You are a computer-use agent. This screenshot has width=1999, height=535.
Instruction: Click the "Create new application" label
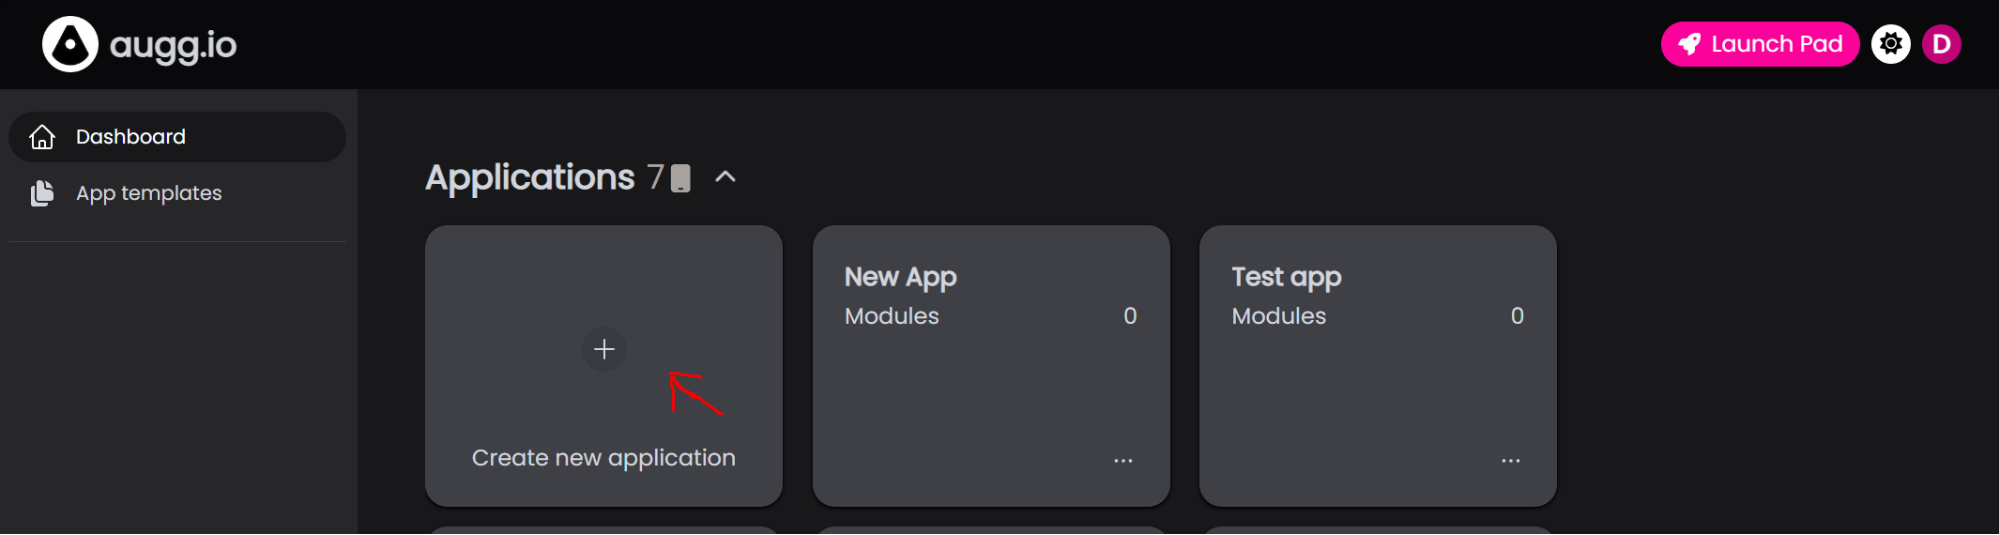[603, 458]
